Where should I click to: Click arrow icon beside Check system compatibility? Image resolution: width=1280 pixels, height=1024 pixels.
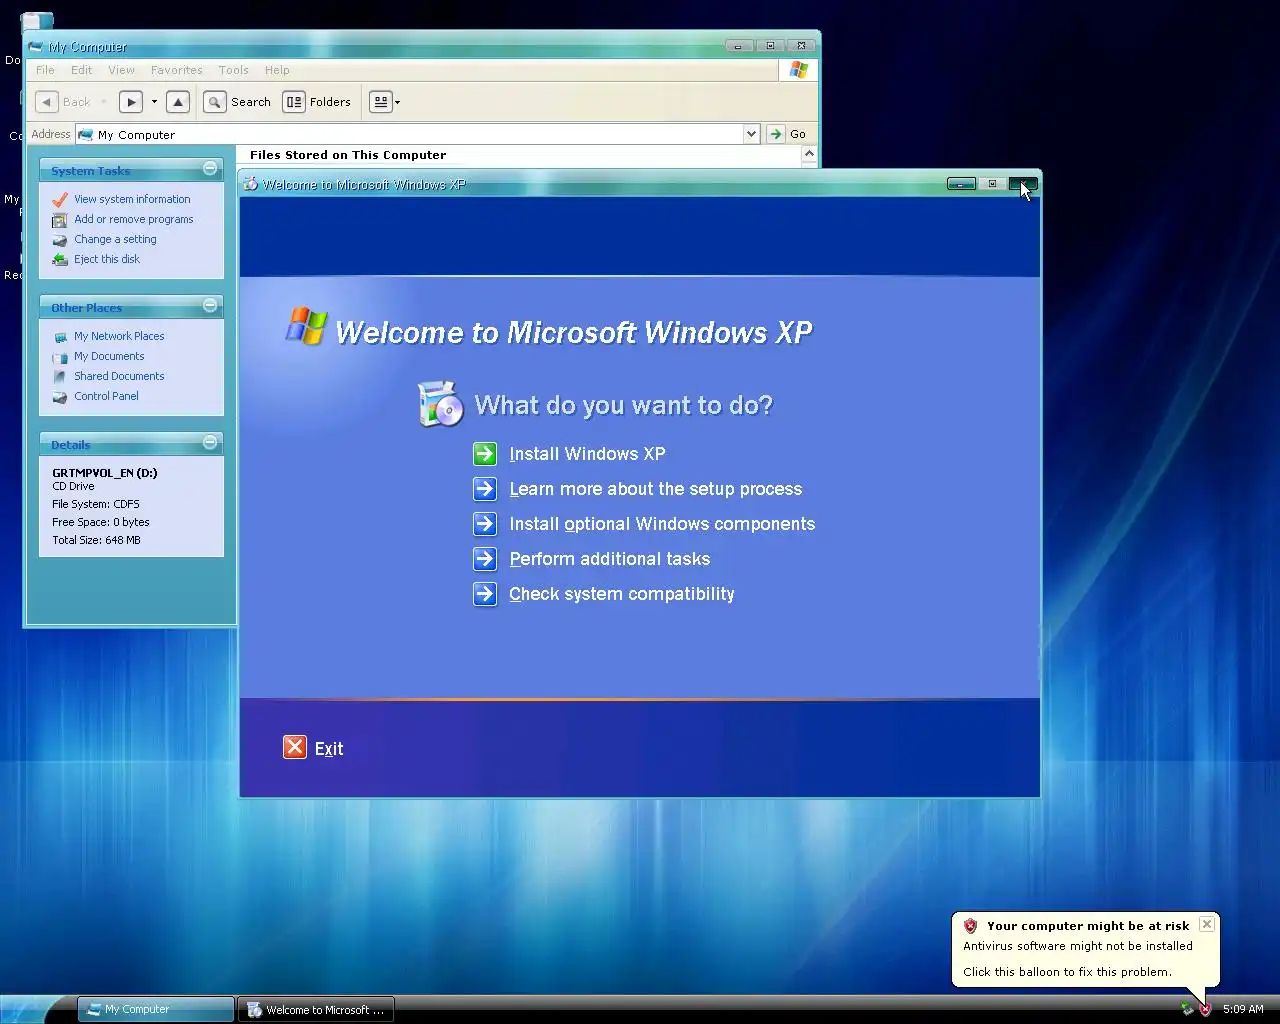(485, 594)
